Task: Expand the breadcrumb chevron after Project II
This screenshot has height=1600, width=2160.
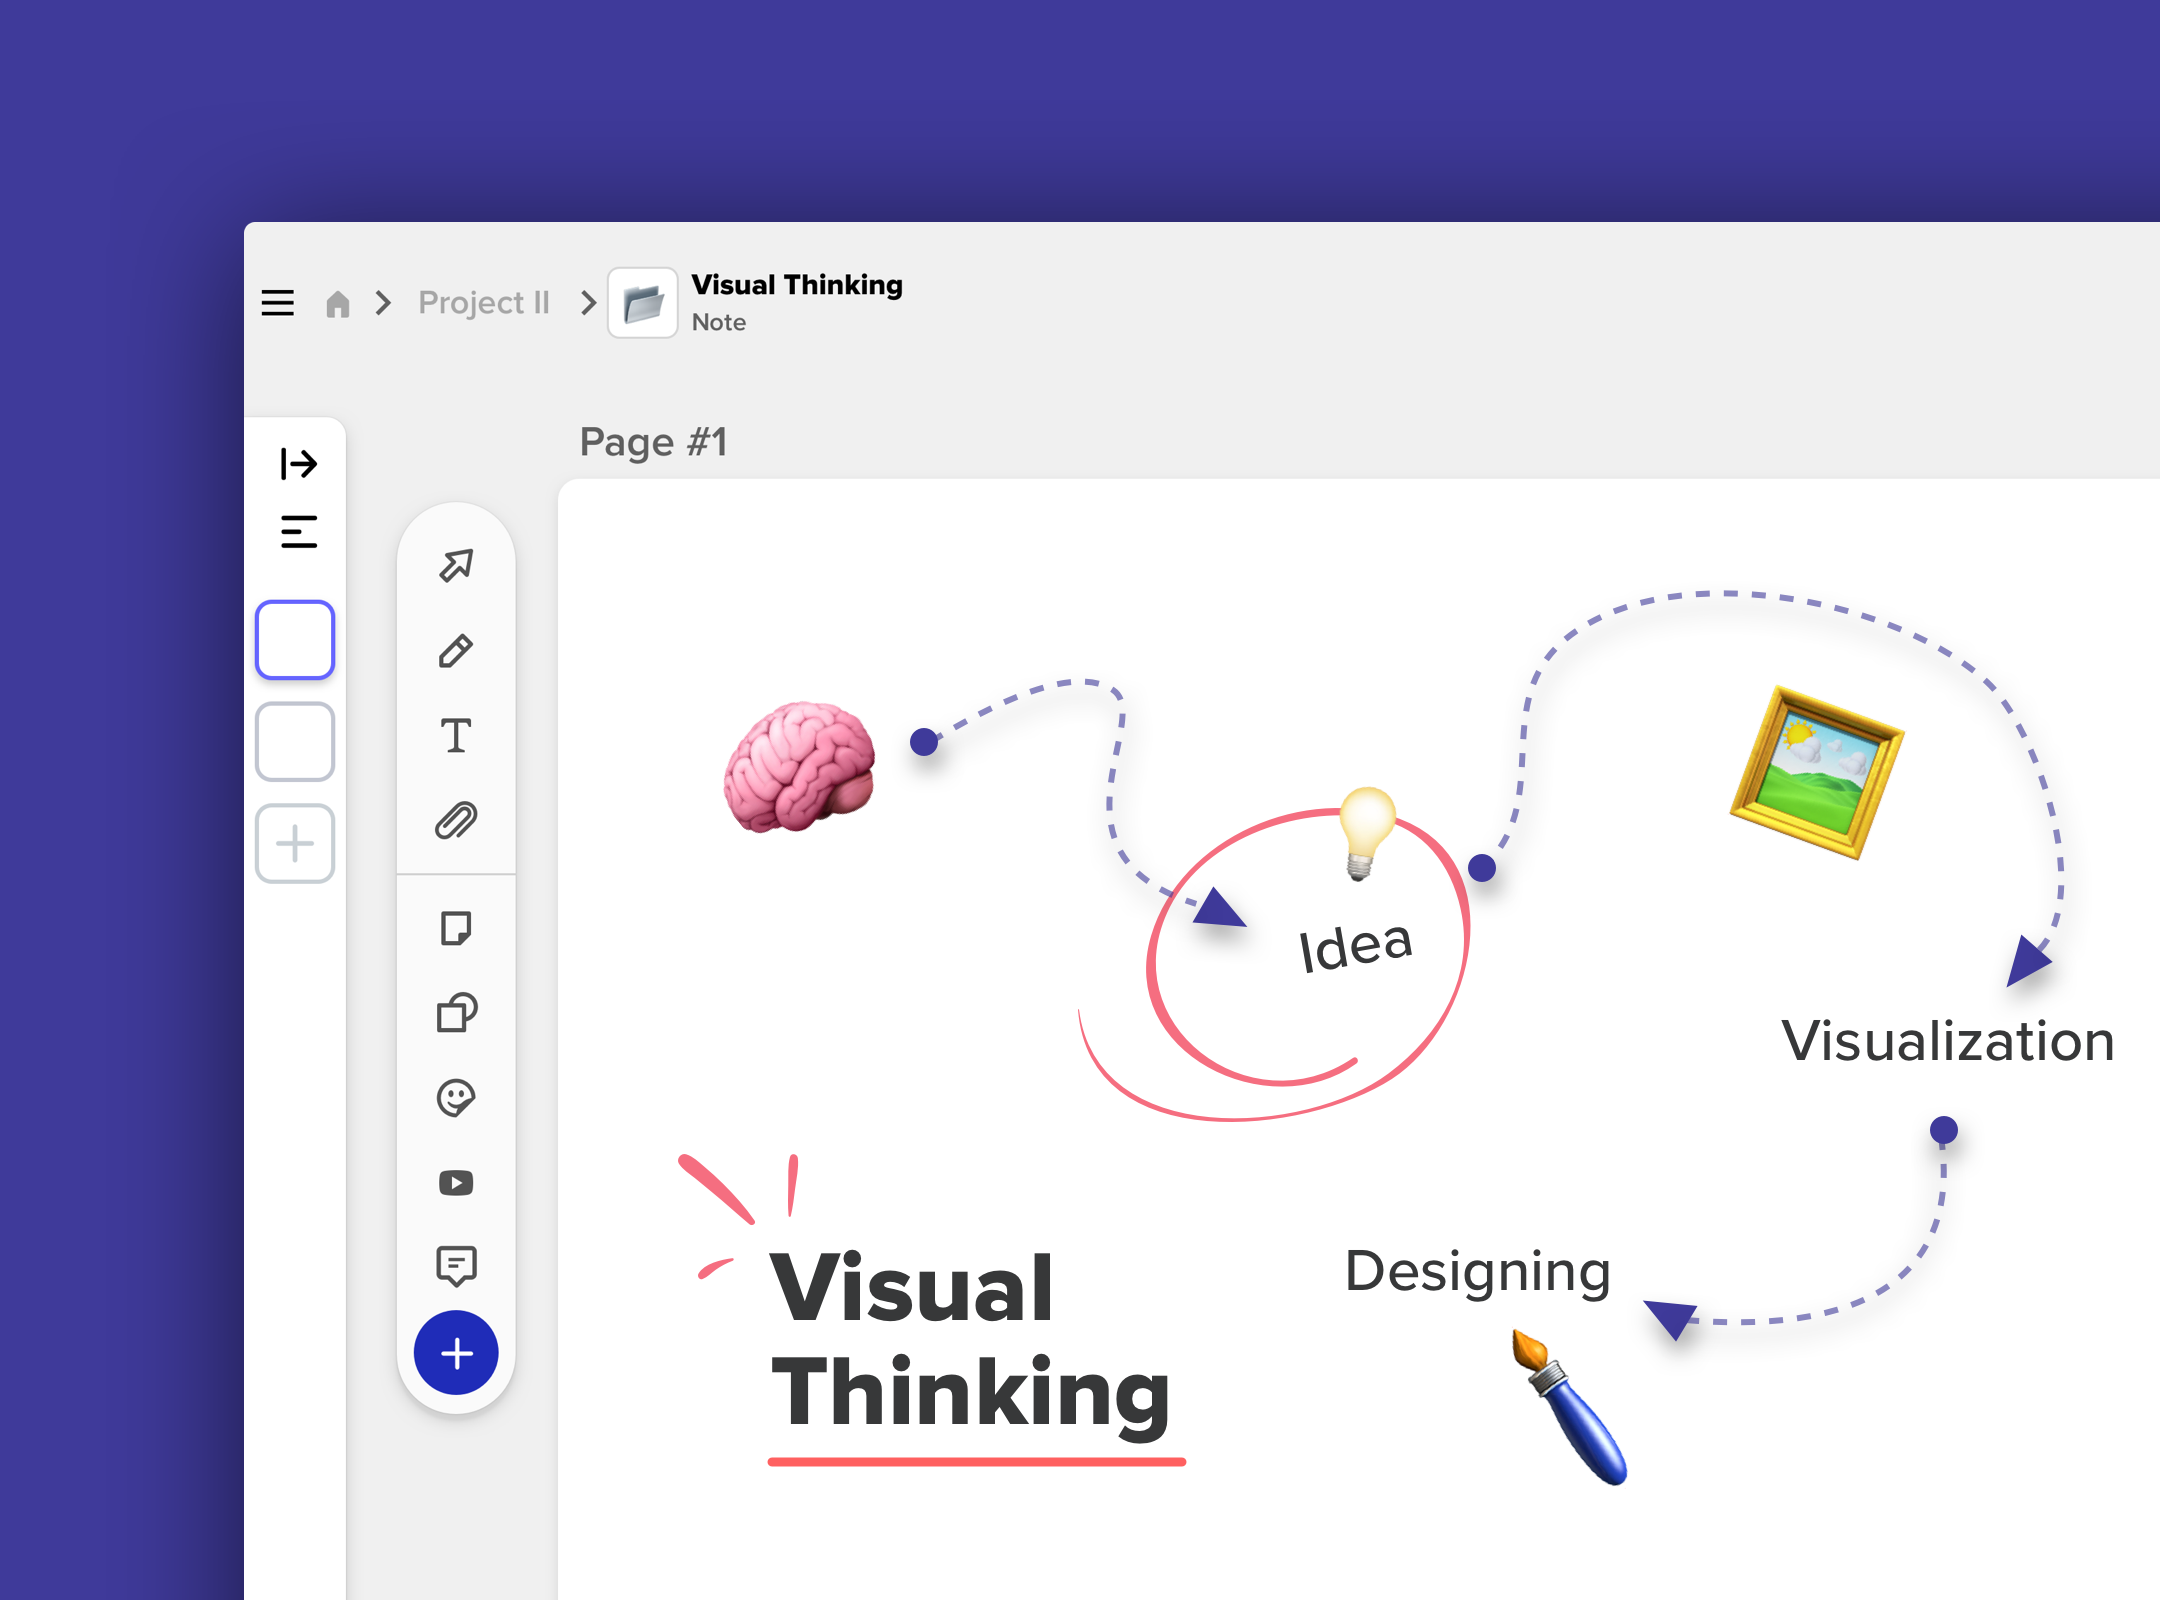Action: coord(587,303)
